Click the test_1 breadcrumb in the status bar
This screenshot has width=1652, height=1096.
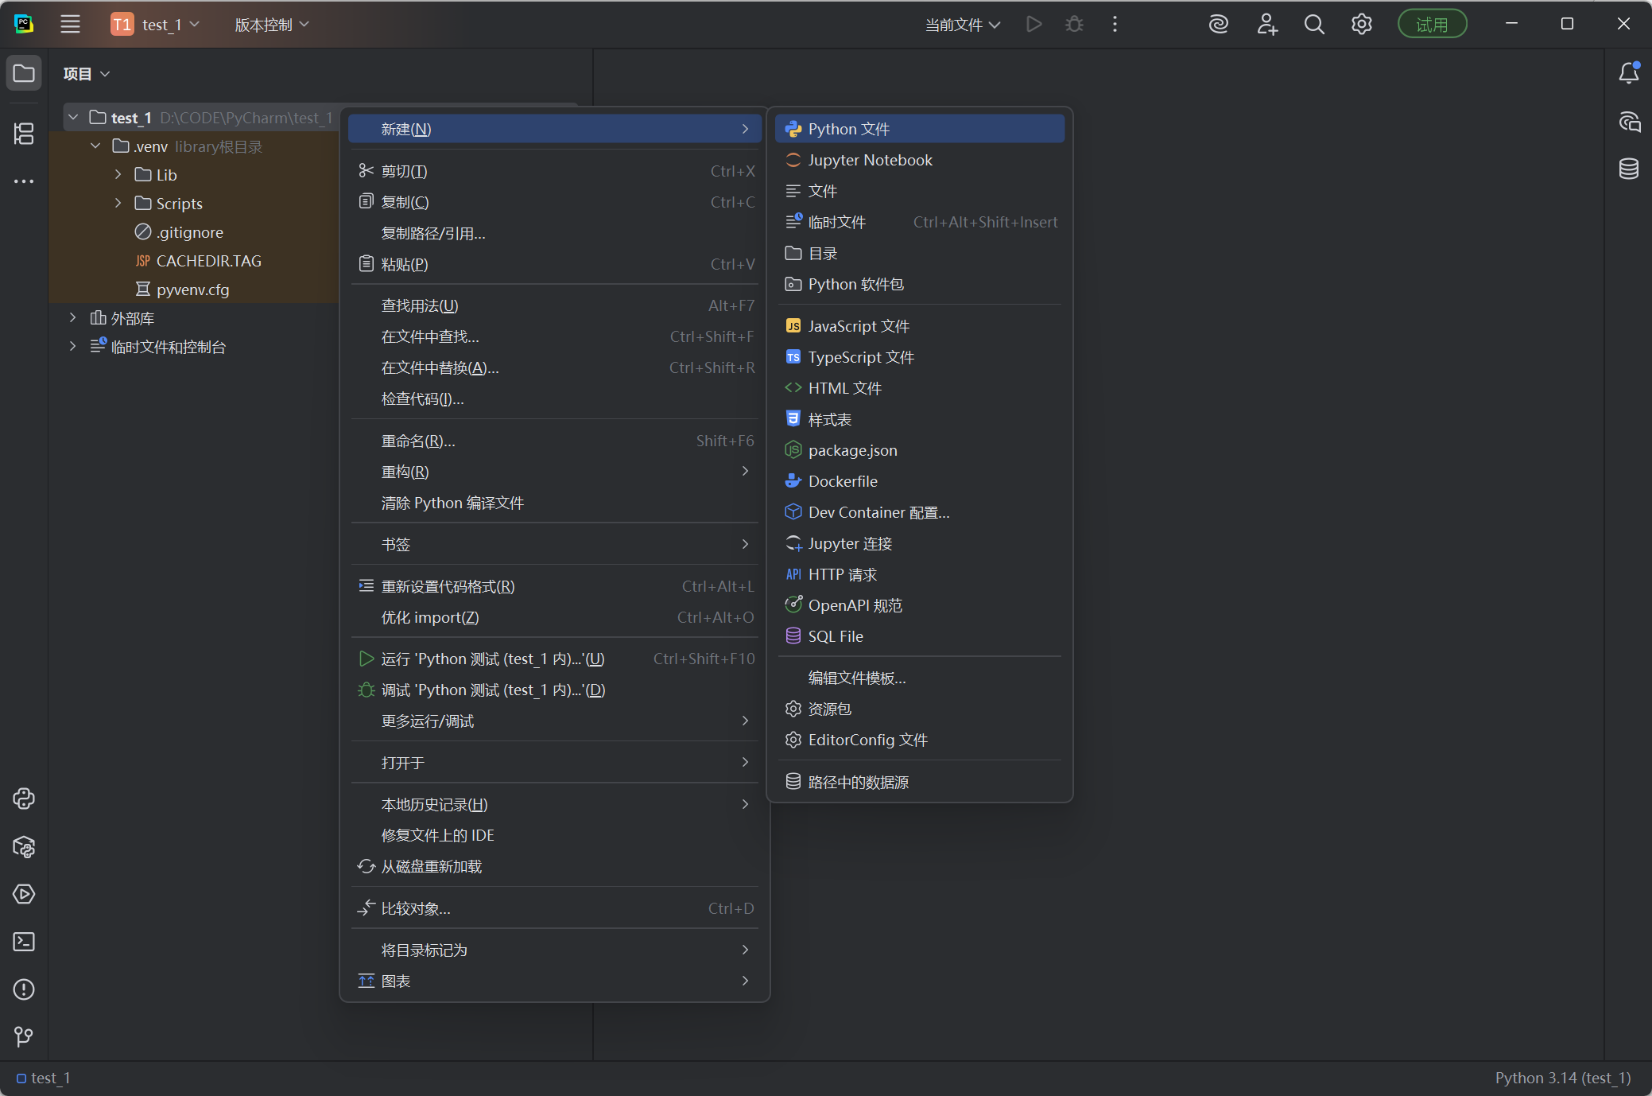click(x=43, y=1078)
